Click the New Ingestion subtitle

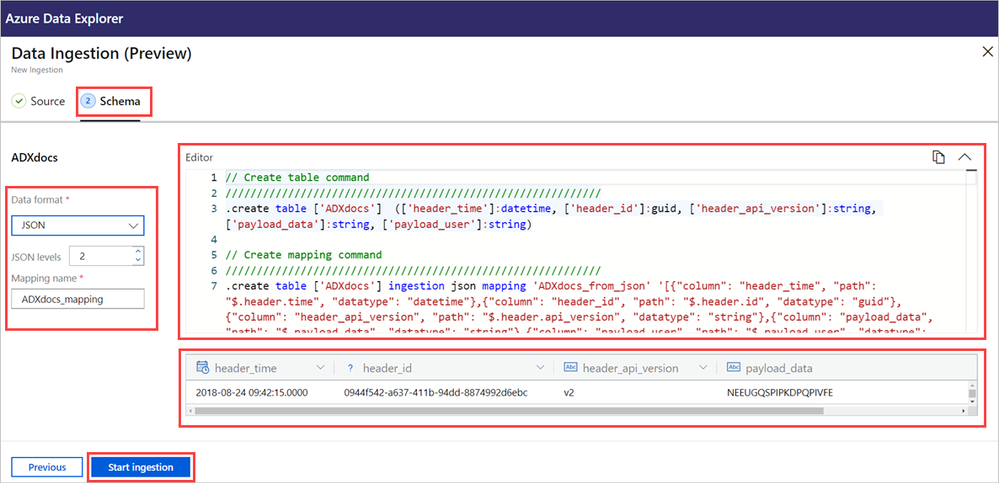click(37, 70)
